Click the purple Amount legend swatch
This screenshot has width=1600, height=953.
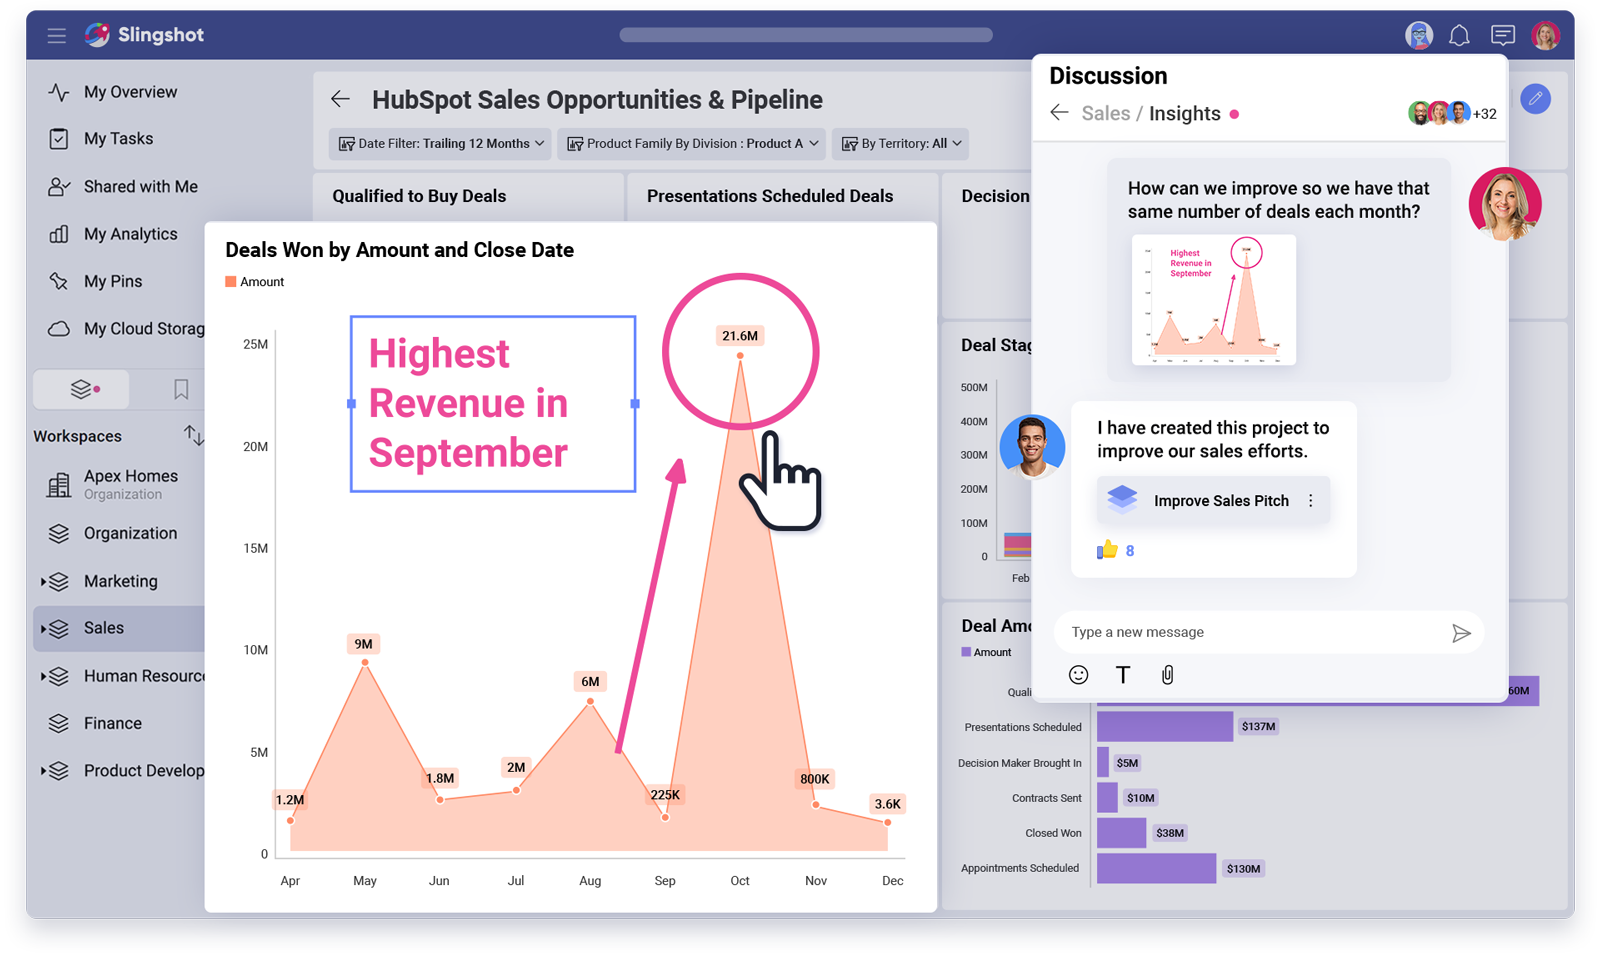966,652
